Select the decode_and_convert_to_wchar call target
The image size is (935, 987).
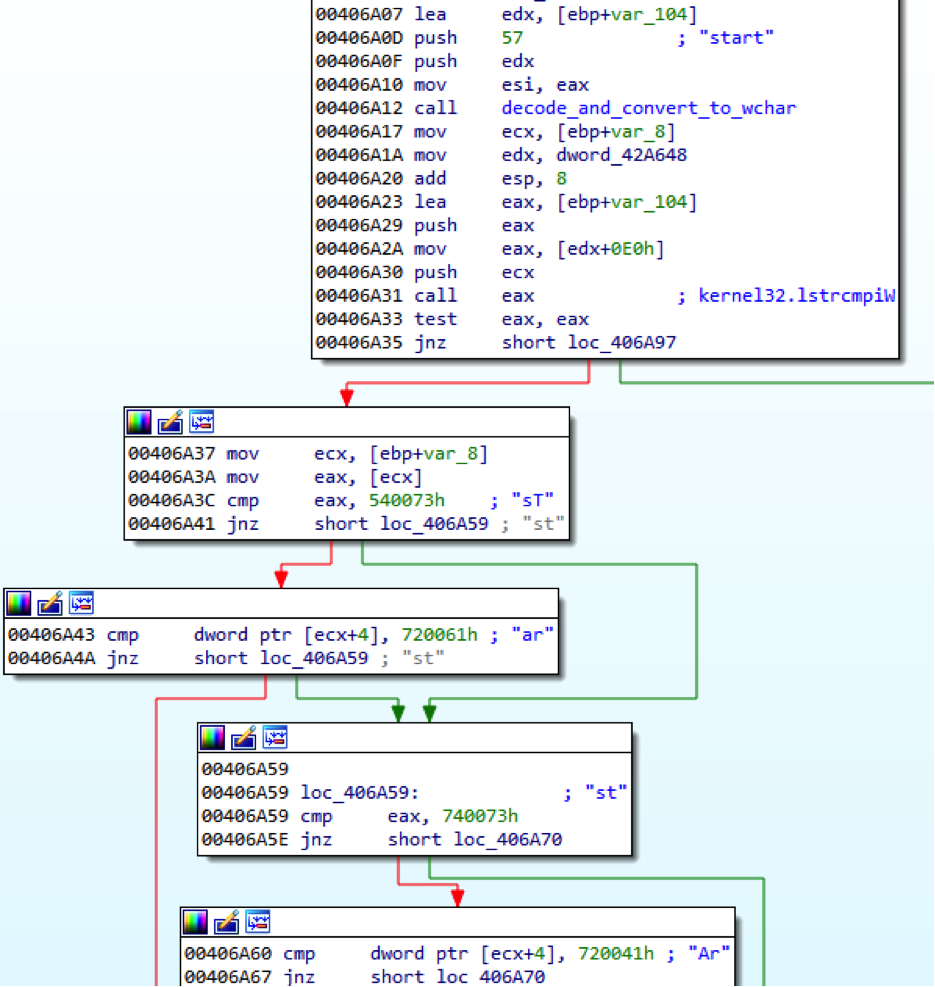(648, 108)
